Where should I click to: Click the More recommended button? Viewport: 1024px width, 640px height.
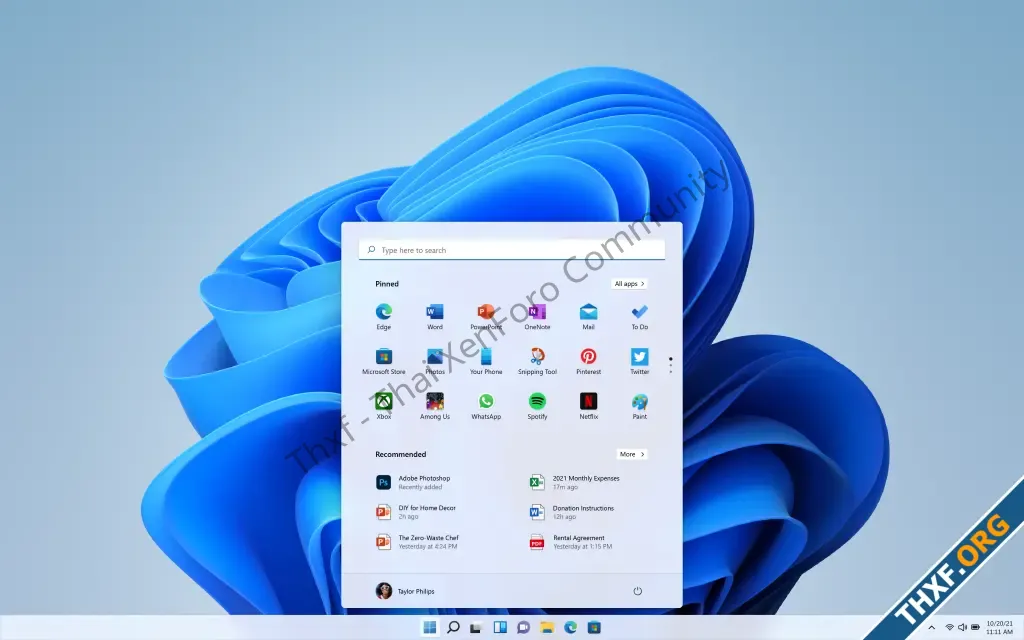[x=632, y=455]
